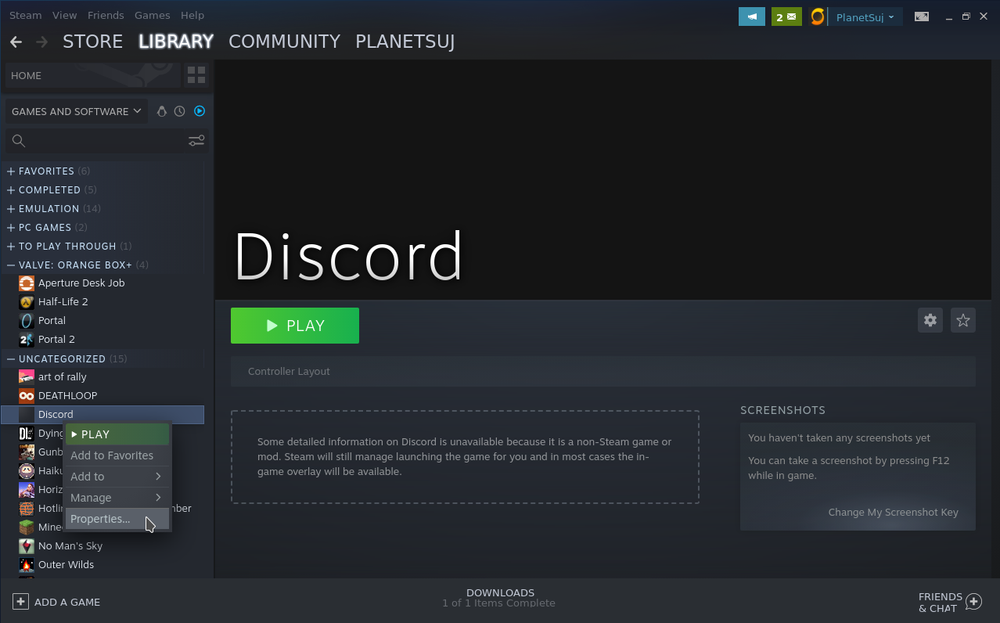The width and height of the screenshot is (1000, 623).
Task: Select Add to Favorites in context menu
Action: 117,455
